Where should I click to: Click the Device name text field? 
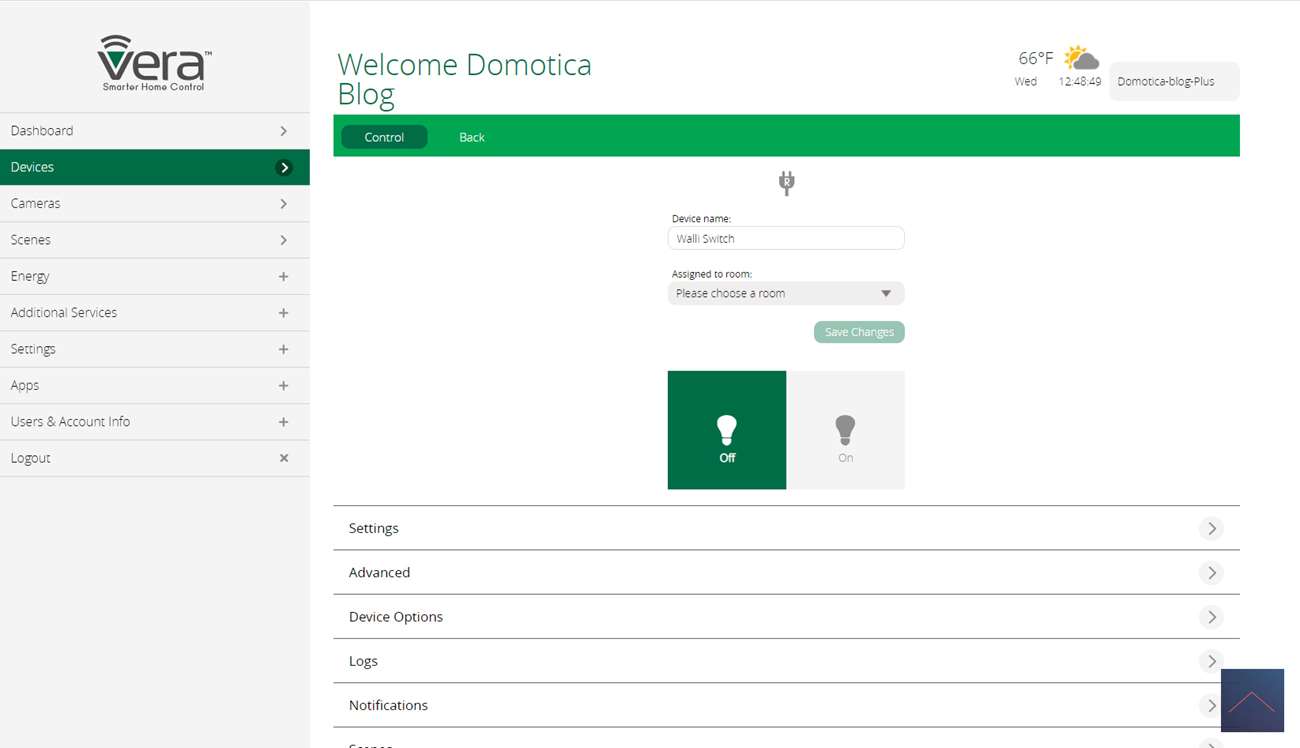(x=785, y=238)
